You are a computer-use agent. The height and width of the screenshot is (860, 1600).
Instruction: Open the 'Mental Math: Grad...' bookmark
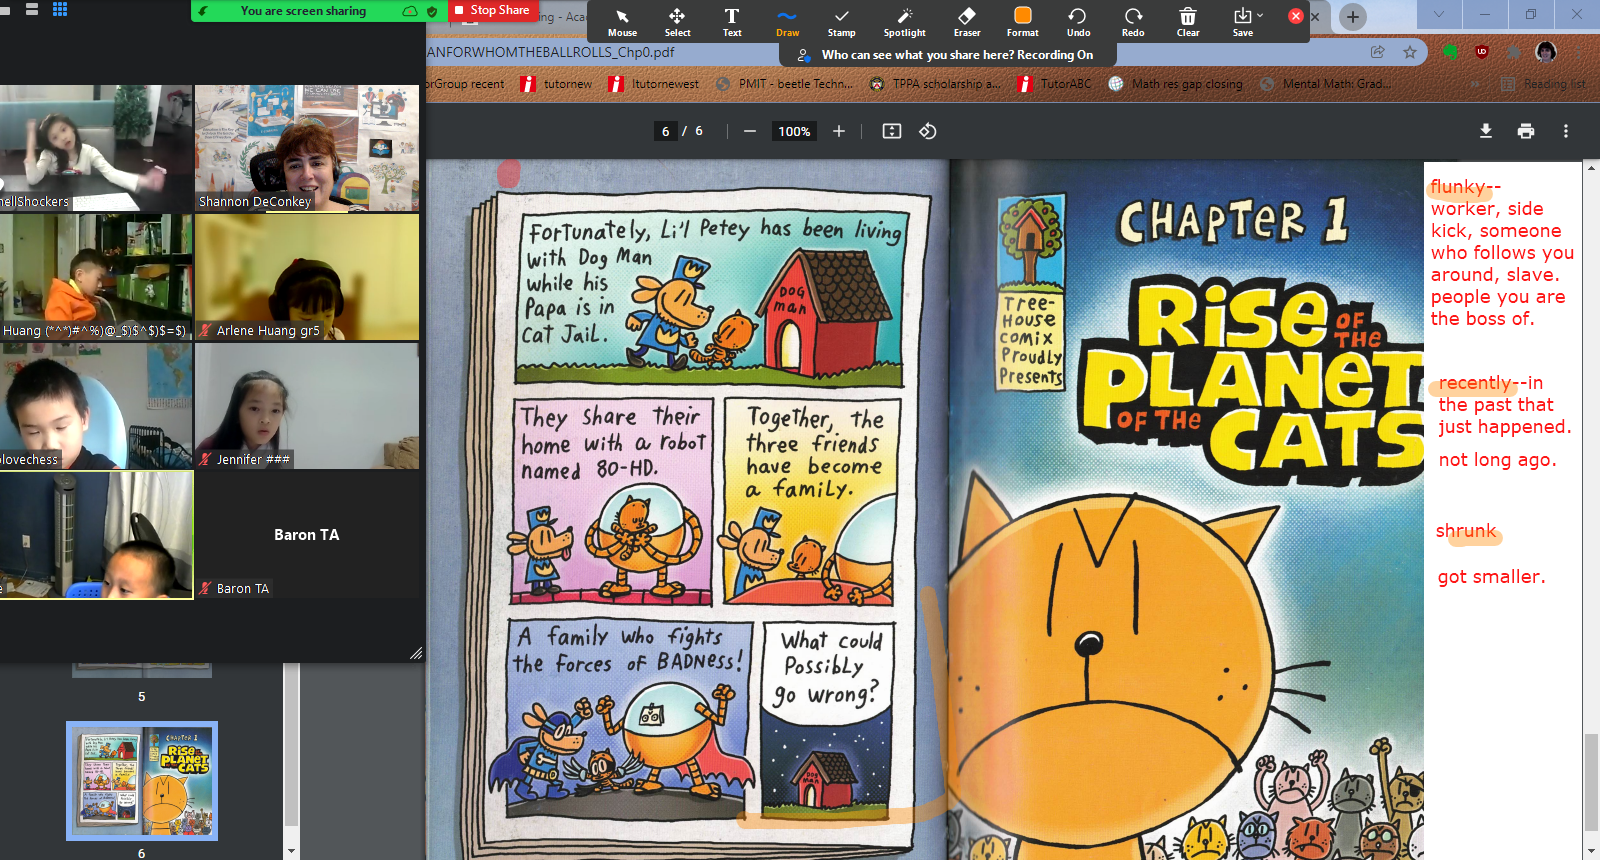[1325, 84]
